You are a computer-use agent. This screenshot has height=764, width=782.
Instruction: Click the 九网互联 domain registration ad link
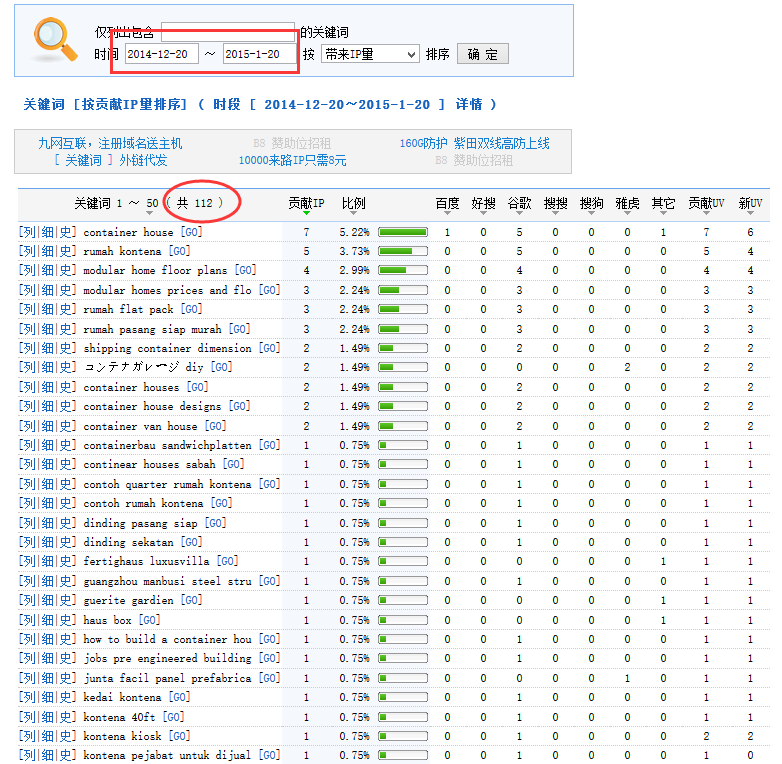tap(110, 144)
